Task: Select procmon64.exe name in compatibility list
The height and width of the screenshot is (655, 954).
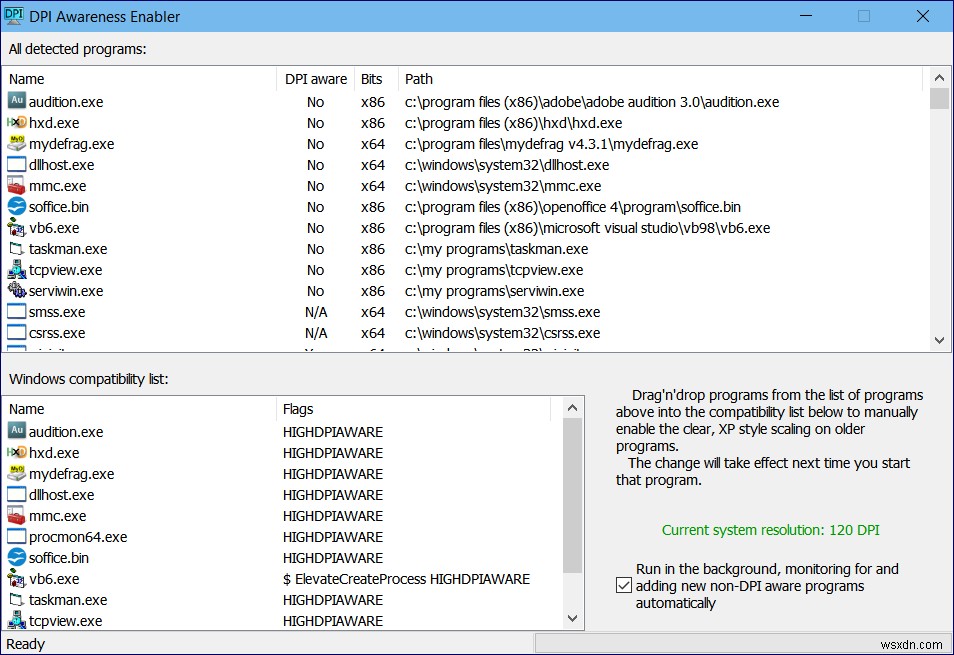Action: 78,537
